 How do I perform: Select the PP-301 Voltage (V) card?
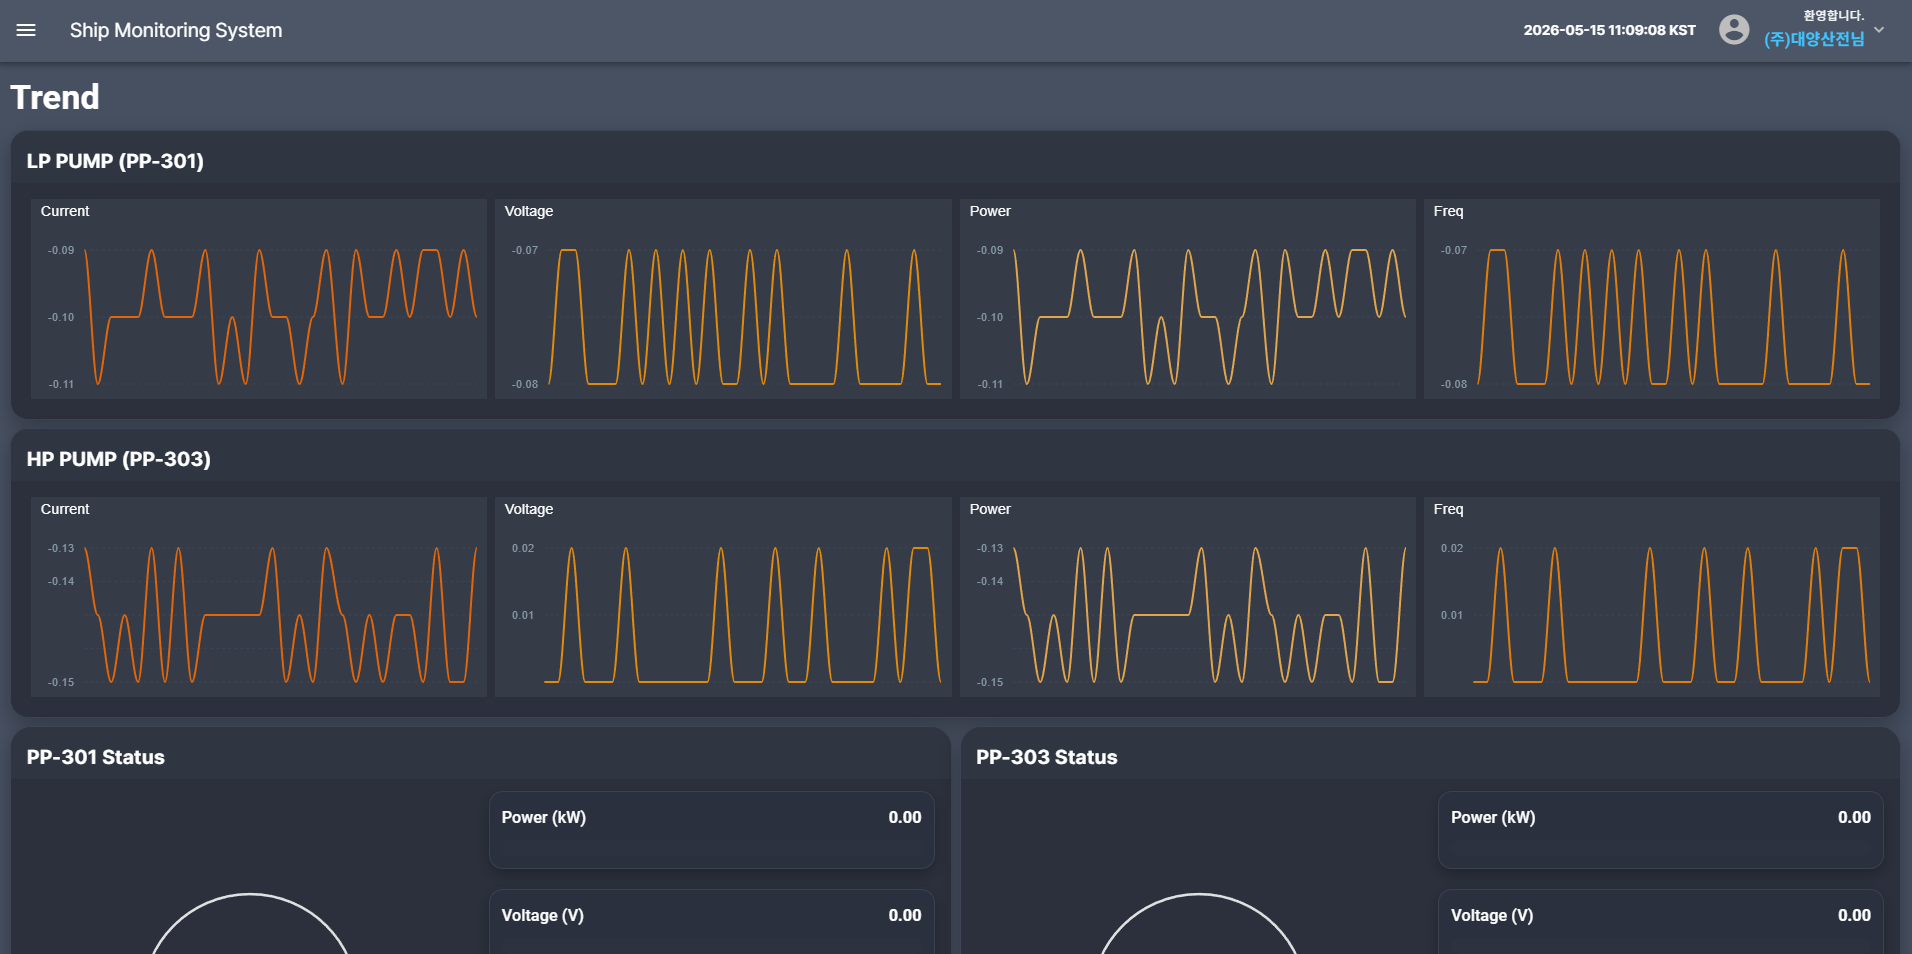click(x=712, y=922)
